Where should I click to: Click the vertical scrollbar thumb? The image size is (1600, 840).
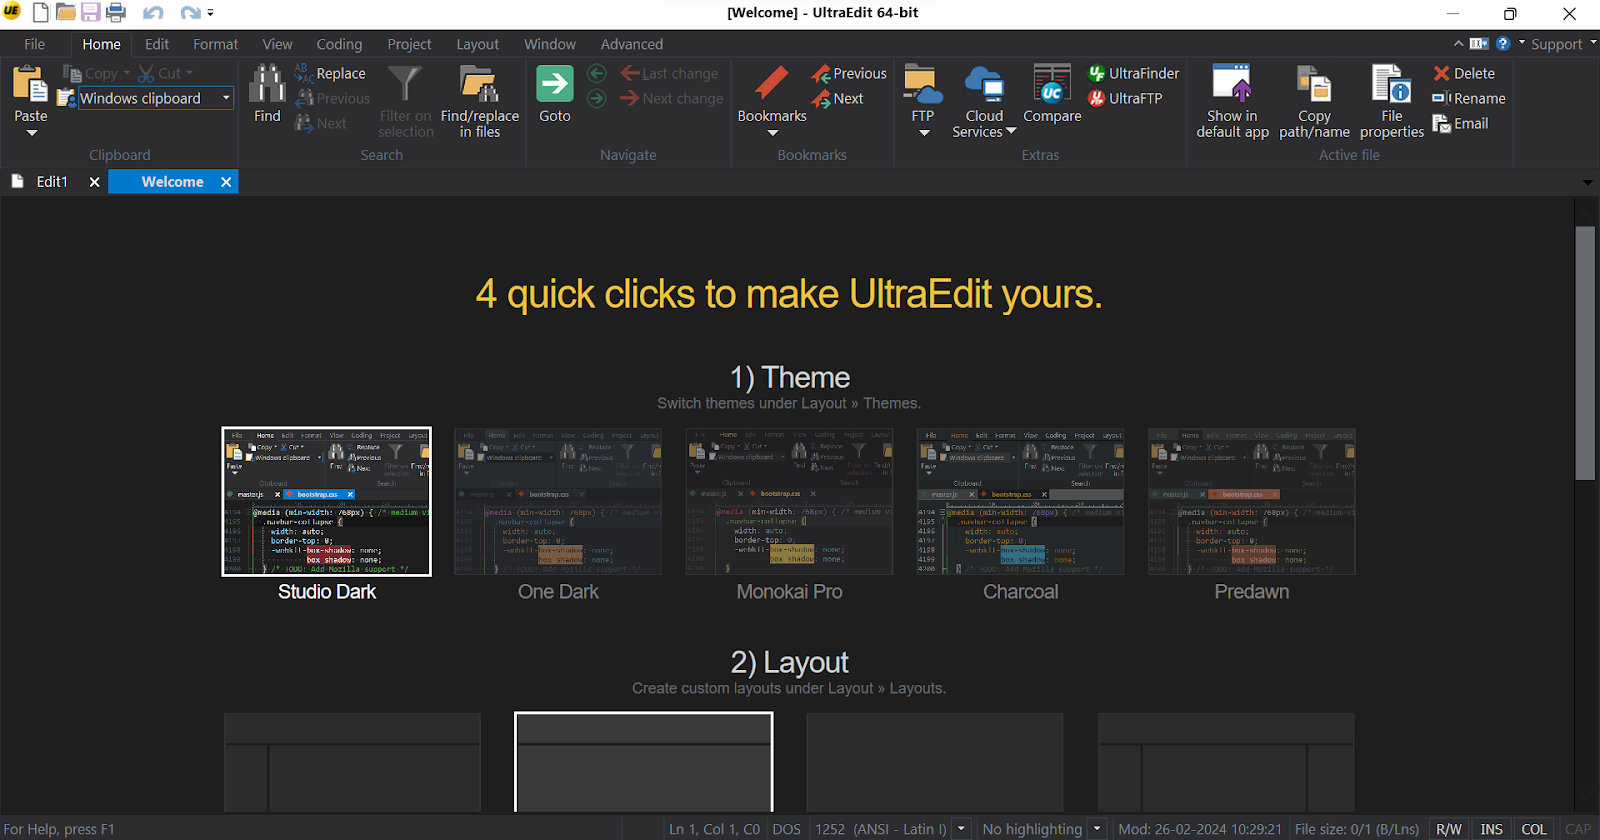point(1585,353)
